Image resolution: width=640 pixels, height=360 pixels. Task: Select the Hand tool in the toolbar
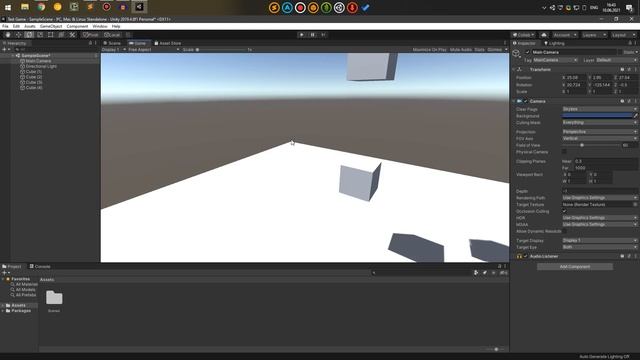(8, 35)
